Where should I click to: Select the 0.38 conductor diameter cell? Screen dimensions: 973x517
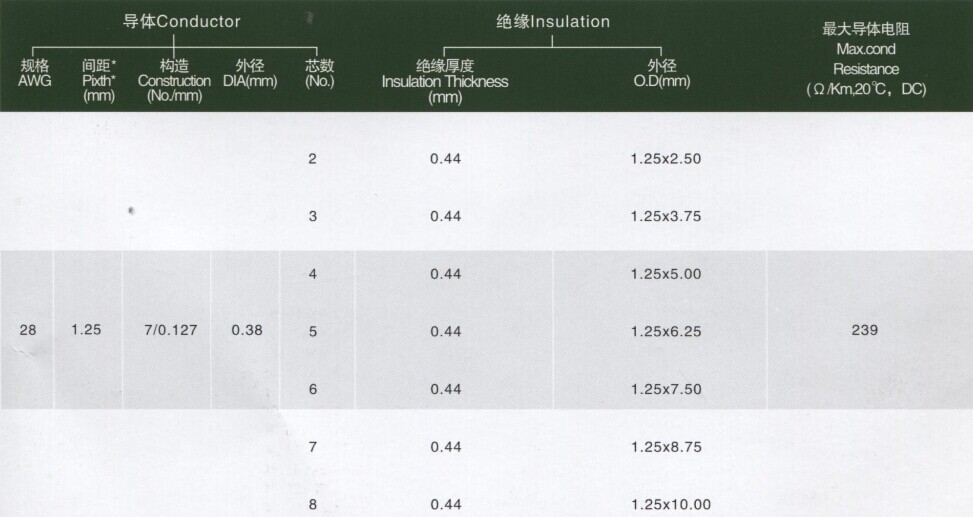pyautogui.click(x=247, y=329)
